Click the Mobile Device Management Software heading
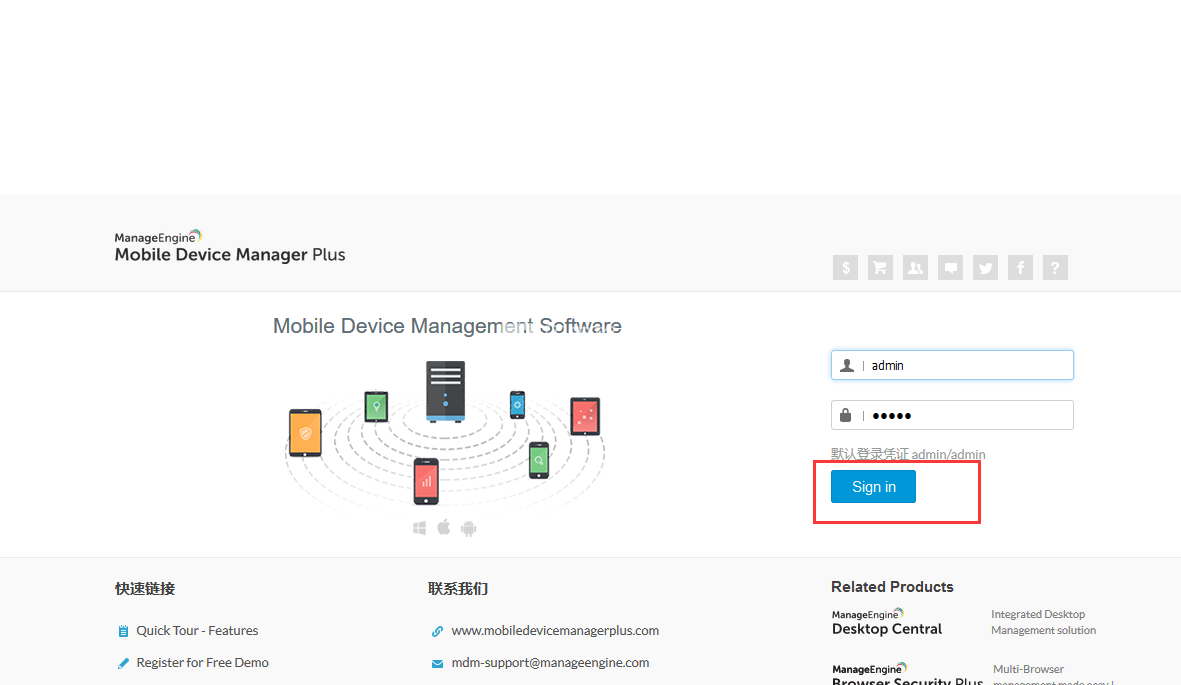 click(447, 326)
